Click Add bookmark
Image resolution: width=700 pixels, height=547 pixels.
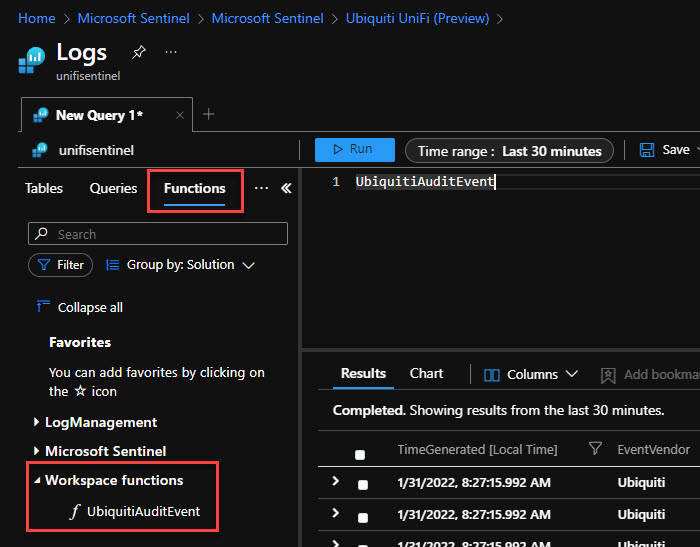(x=650, y=375)
